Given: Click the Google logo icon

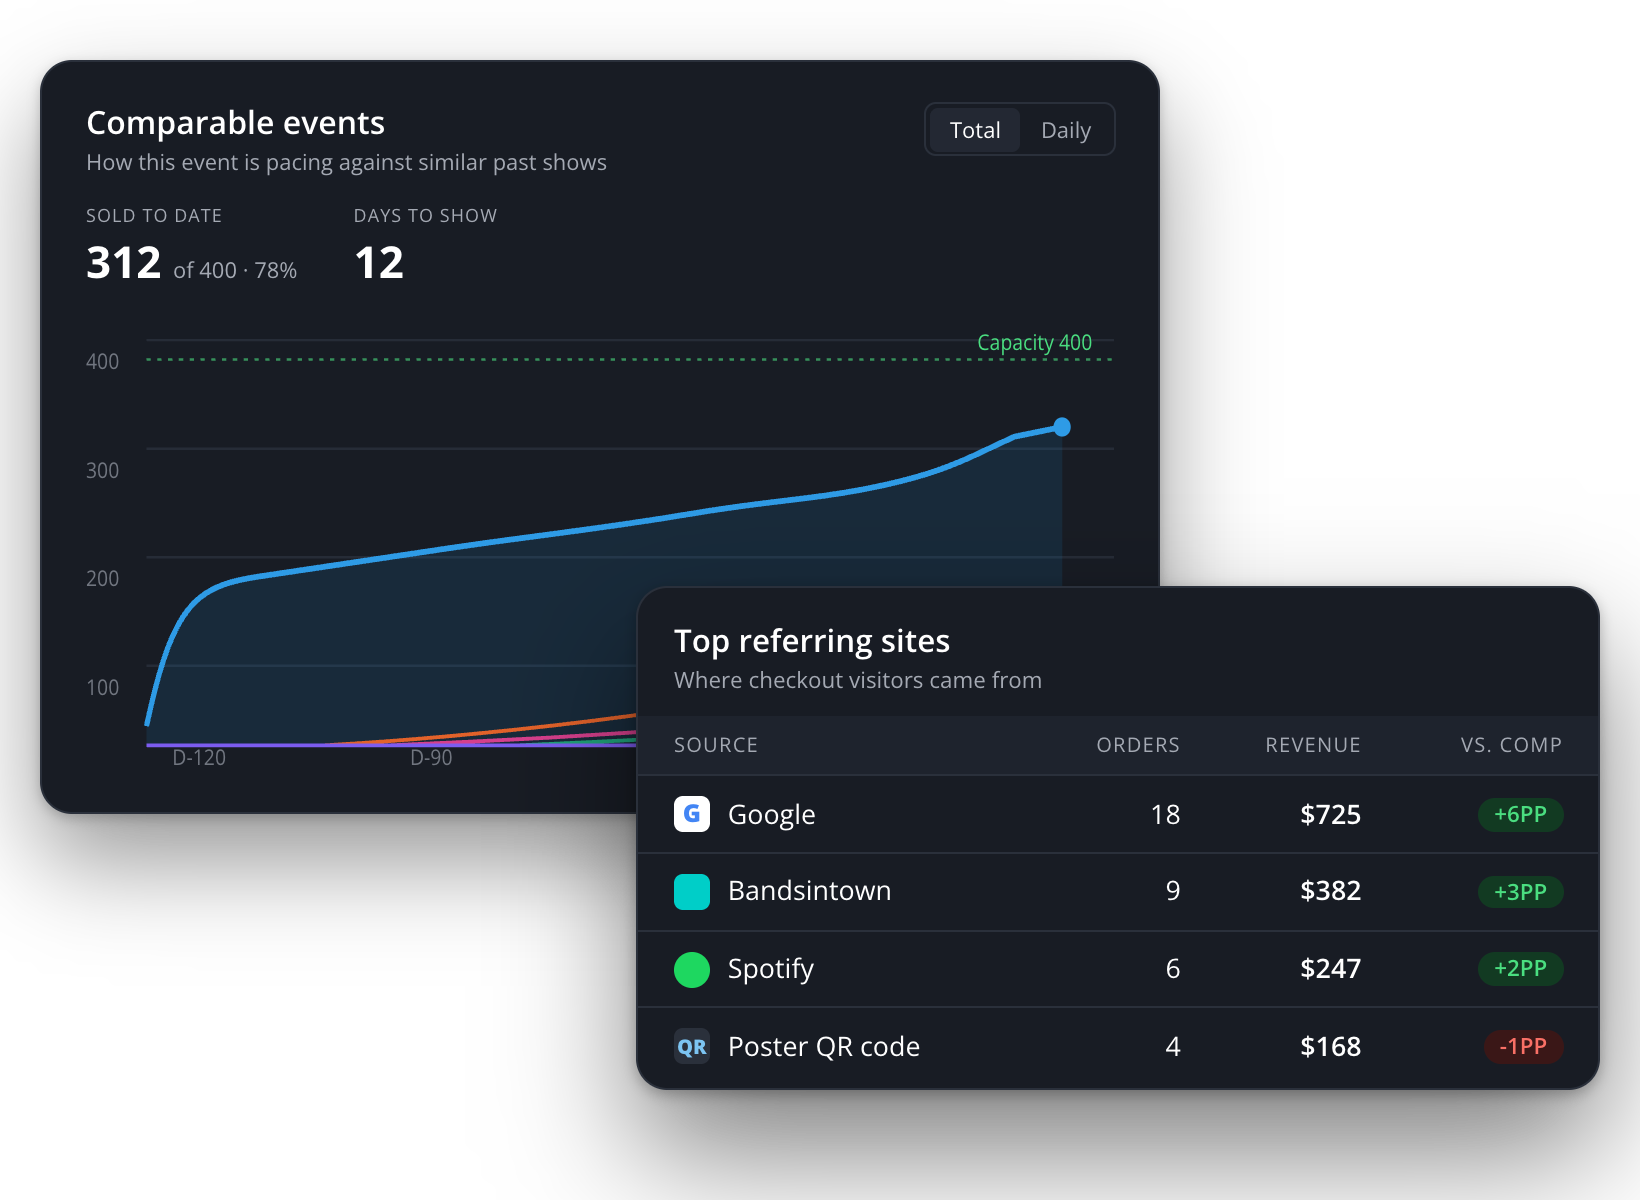Looking at the screenshot, I should tap(692, 814).
